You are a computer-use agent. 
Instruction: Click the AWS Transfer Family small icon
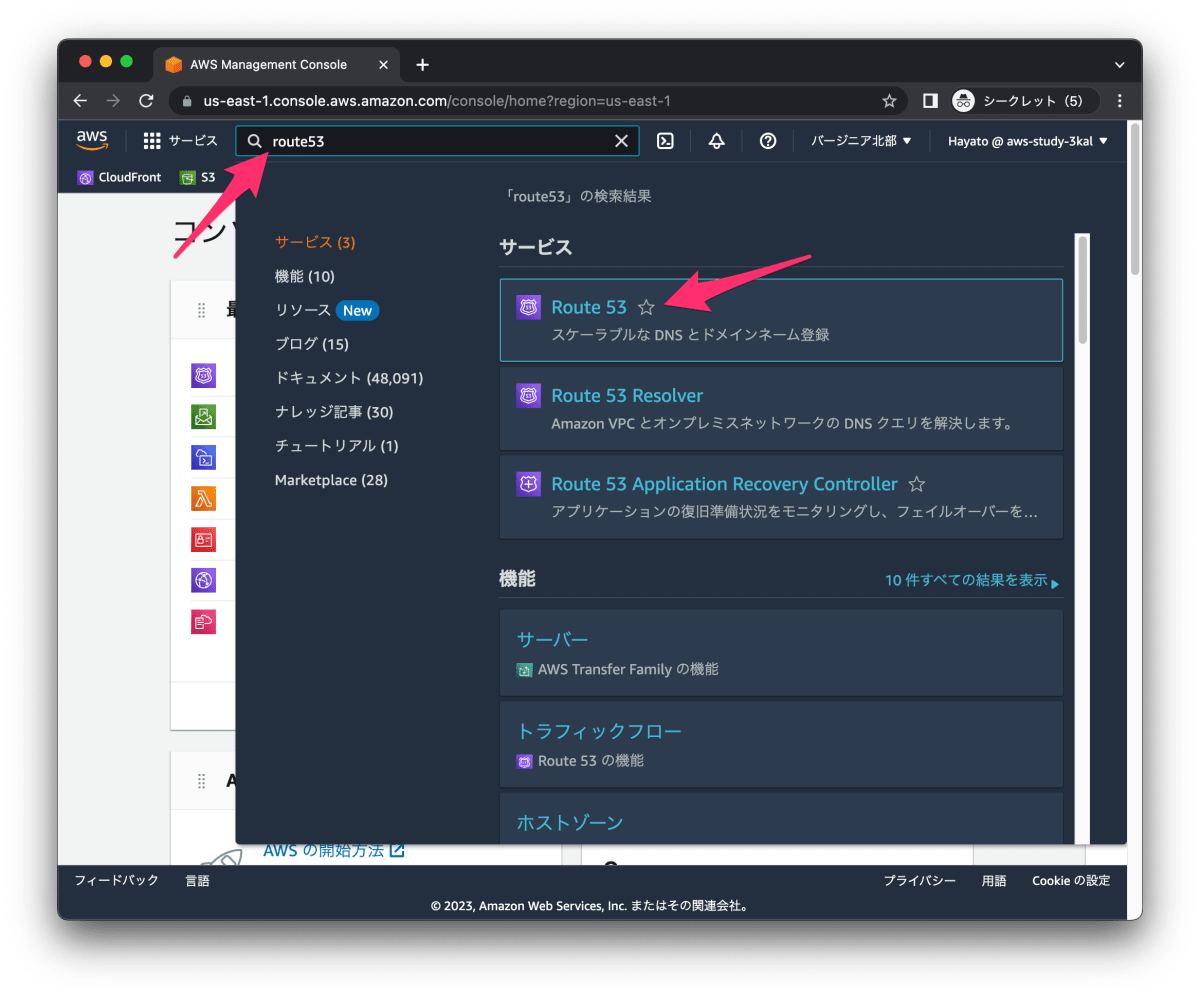pos(524,669)
